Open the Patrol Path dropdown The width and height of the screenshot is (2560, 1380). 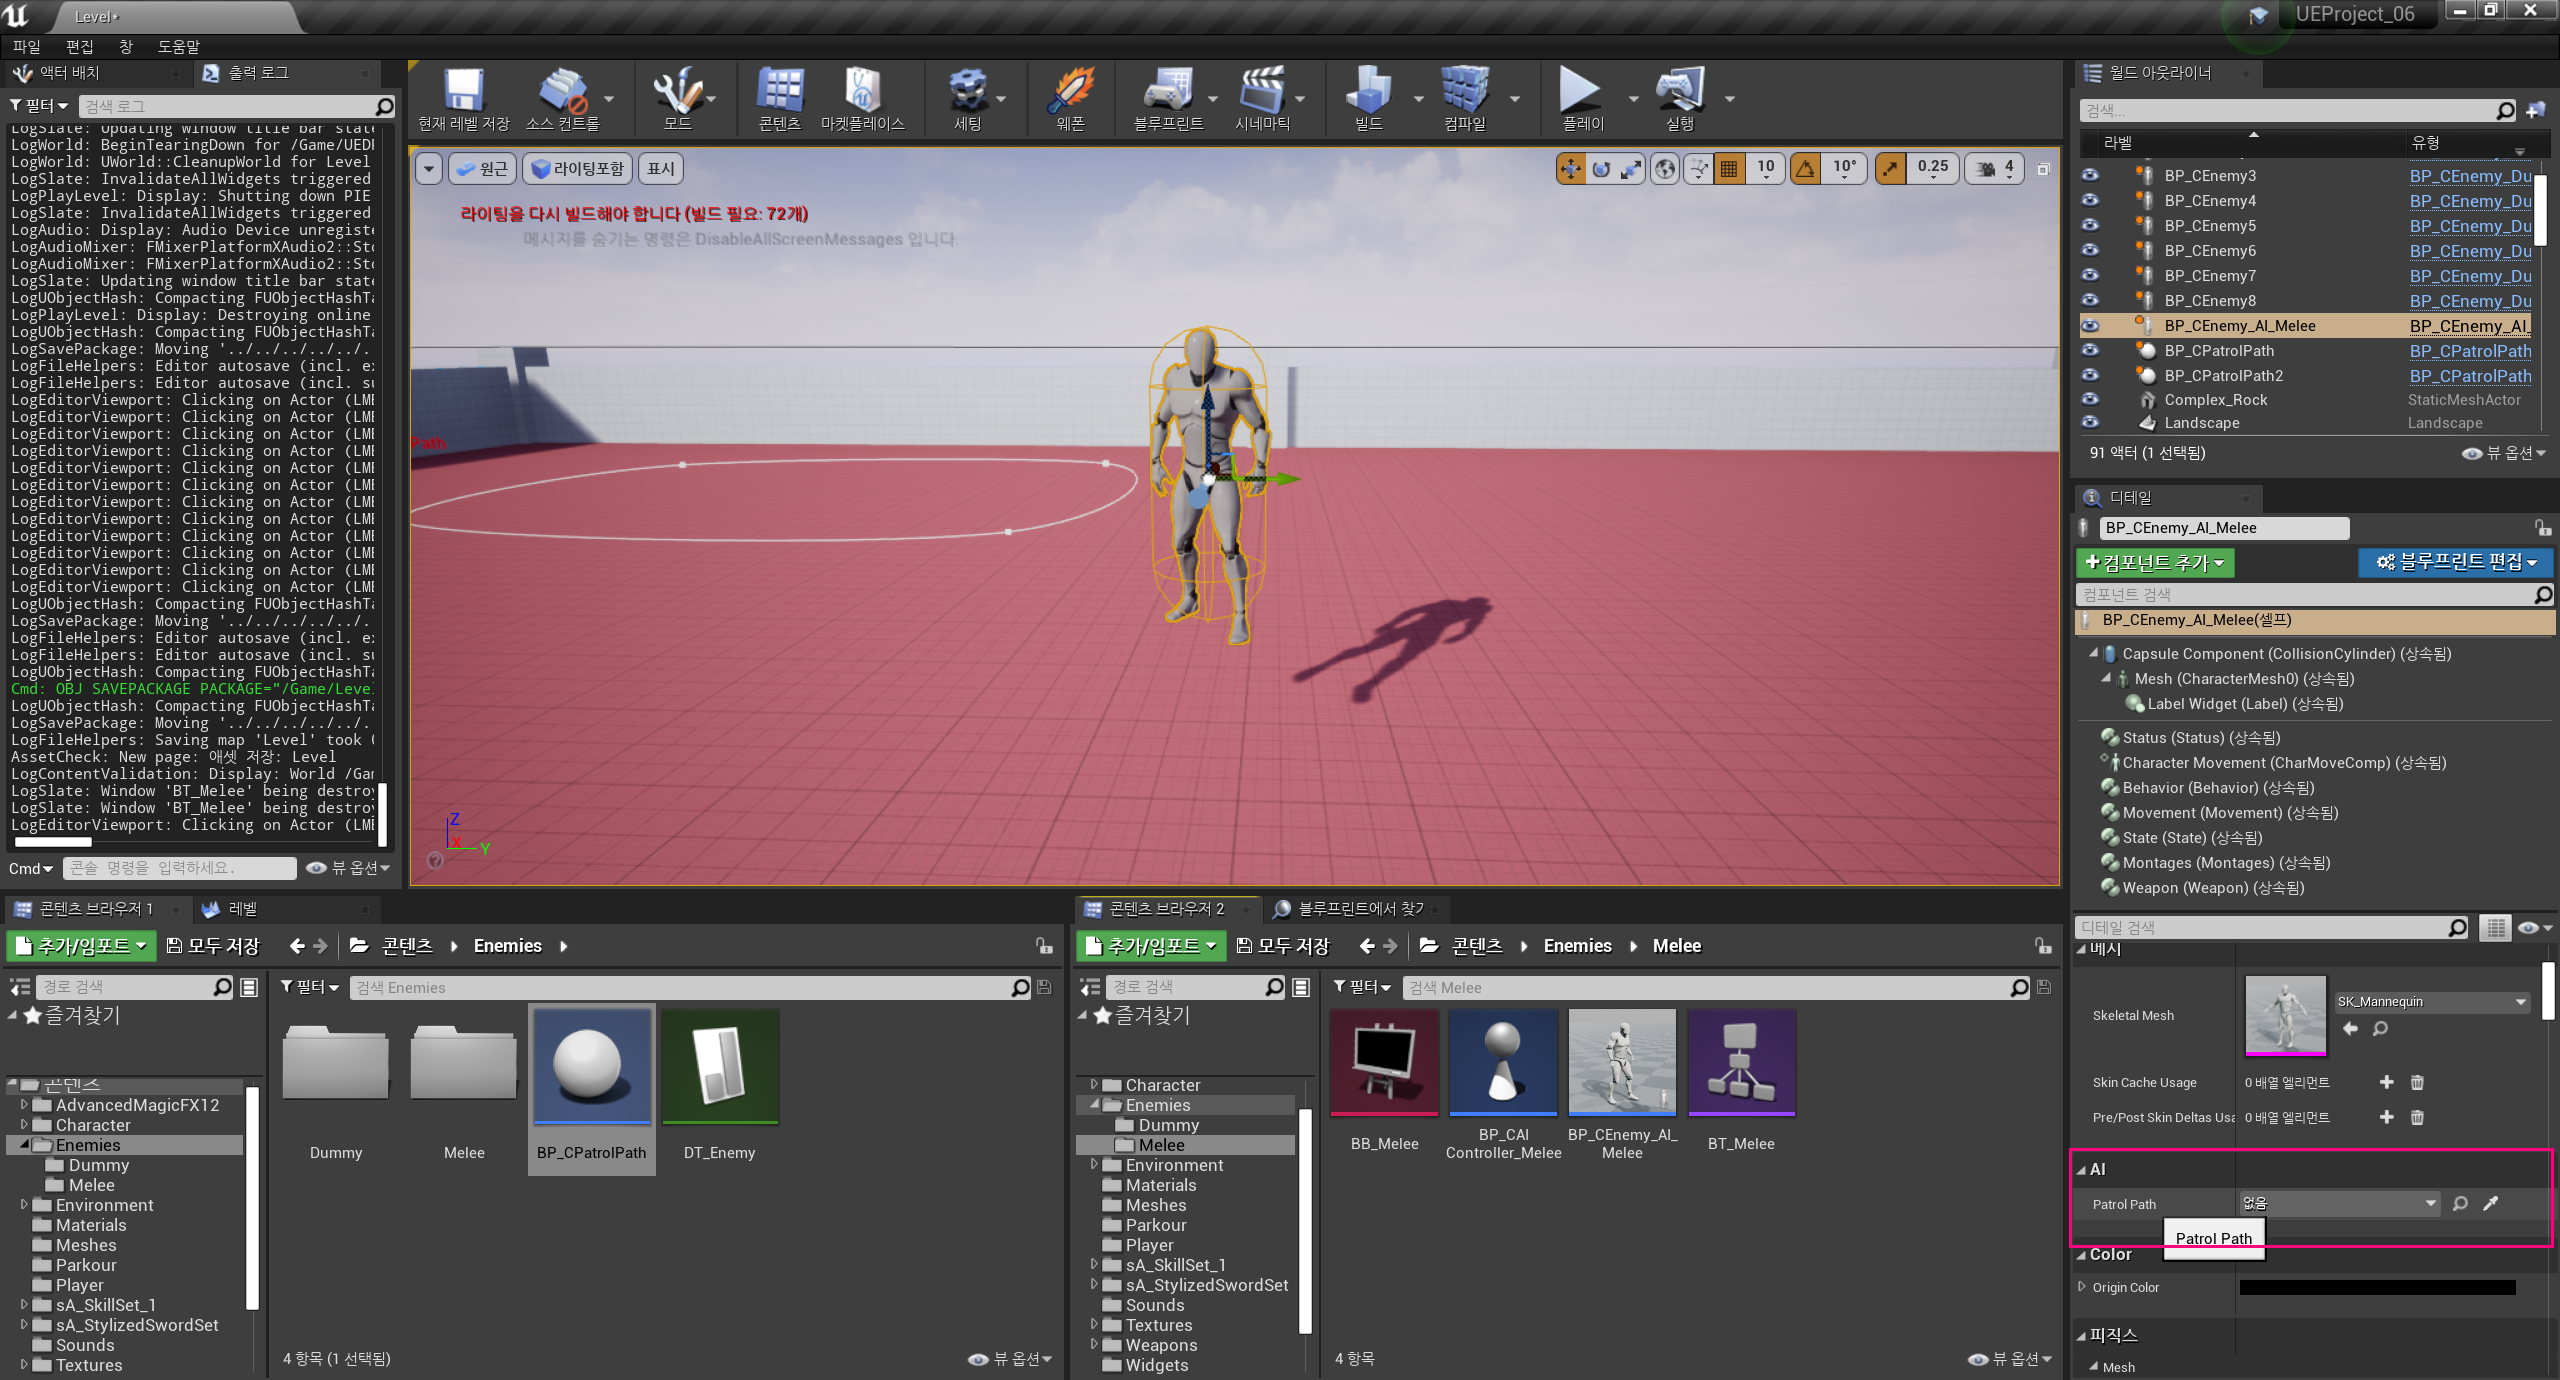tap(2339, 1204)
